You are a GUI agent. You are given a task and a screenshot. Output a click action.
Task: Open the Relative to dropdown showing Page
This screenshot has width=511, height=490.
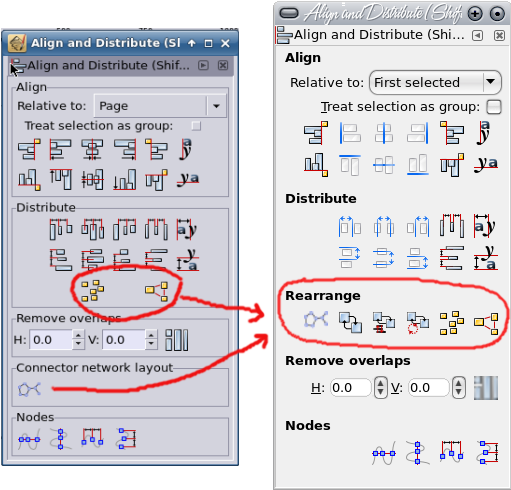point(160,106)
